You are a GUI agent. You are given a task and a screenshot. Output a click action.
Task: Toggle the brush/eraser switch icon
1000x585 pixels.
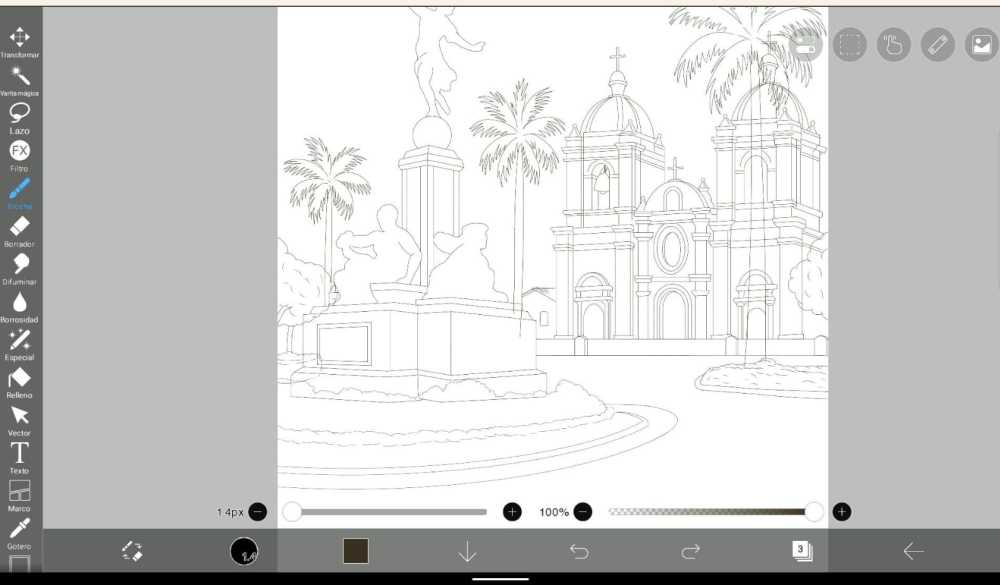(x=132, y=551)
